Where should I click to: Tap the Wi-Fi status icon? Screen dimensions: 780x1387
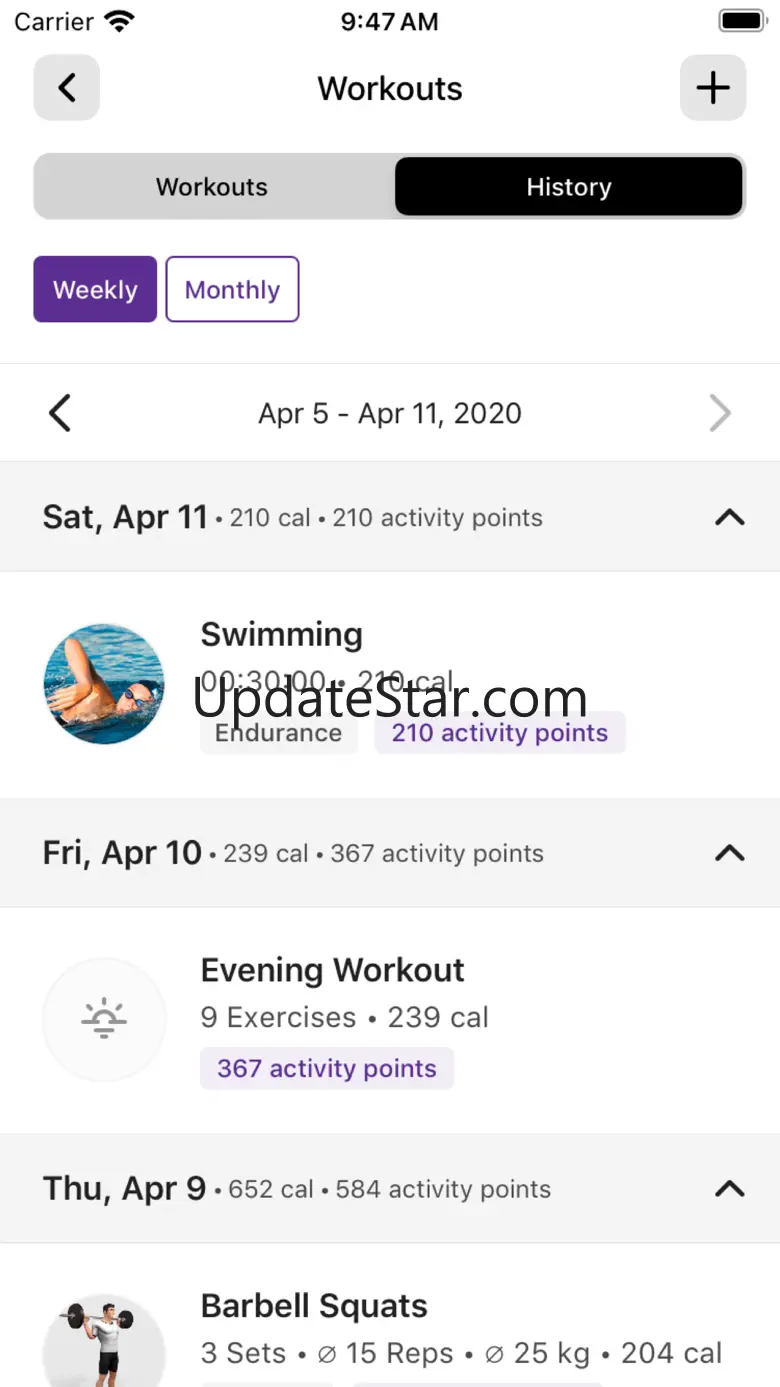click(119, 22)
